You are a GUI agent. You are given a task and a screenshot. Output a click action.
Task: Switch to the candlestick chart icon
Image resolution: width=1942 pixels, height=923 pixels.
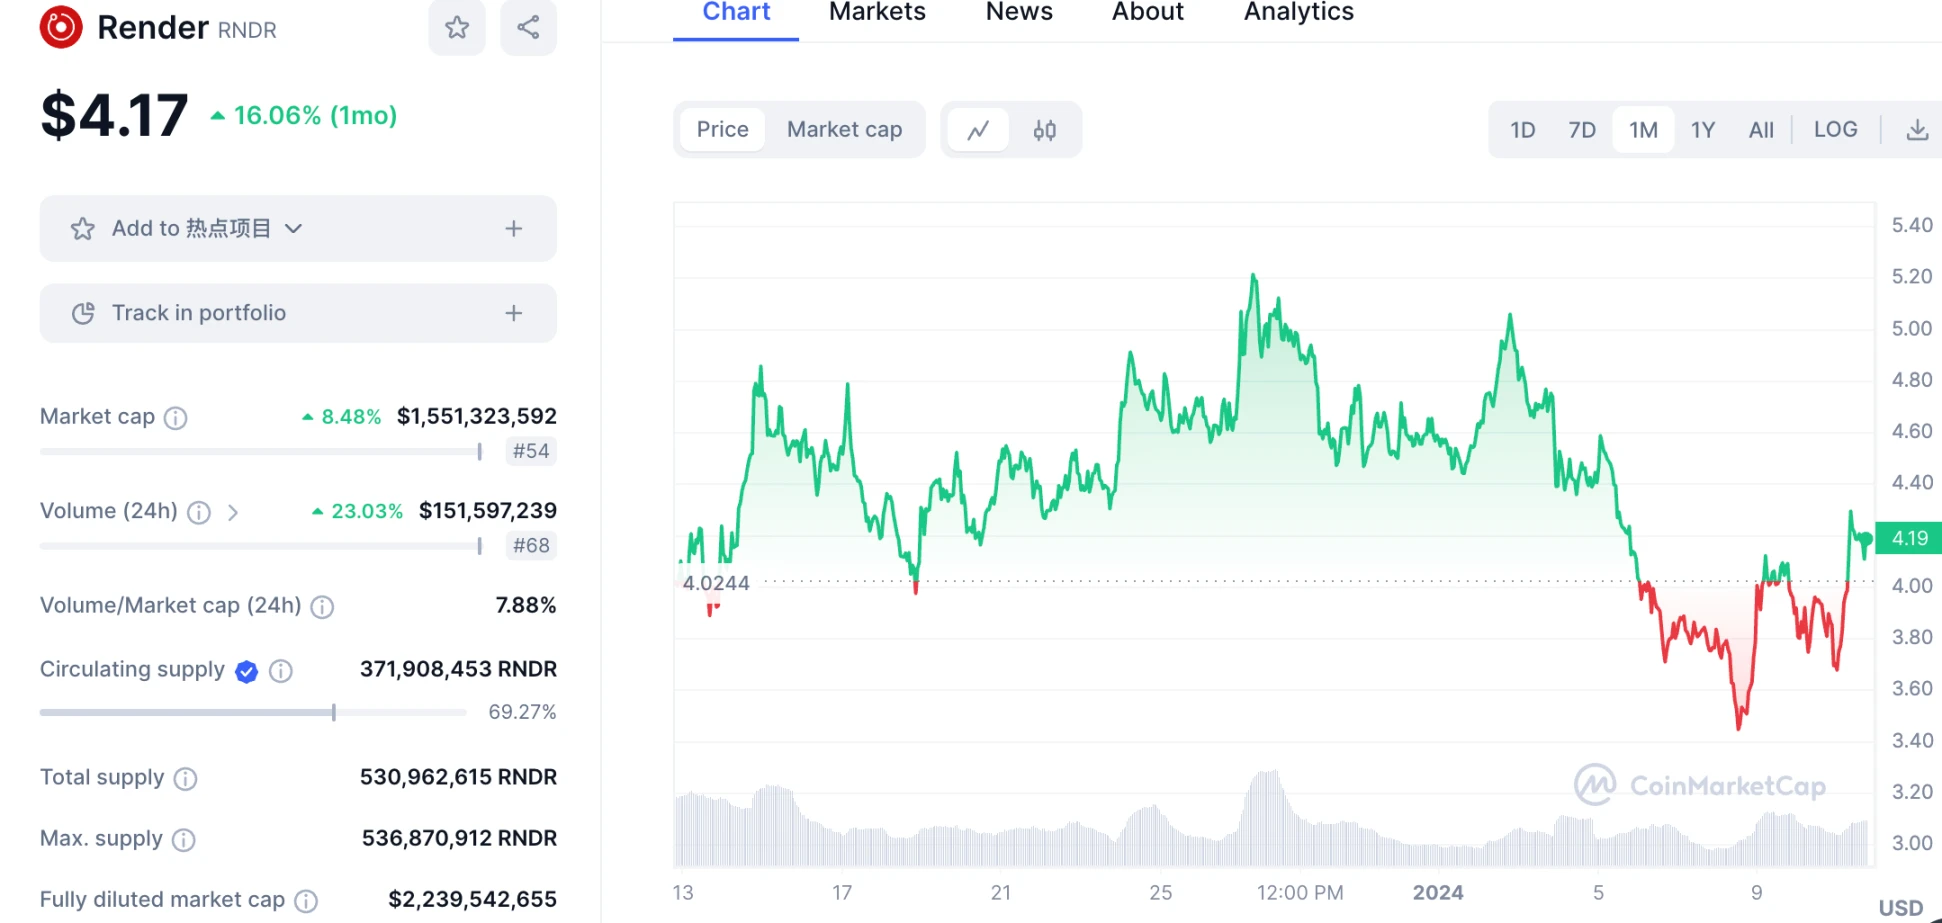click(x=1045, y=130)
